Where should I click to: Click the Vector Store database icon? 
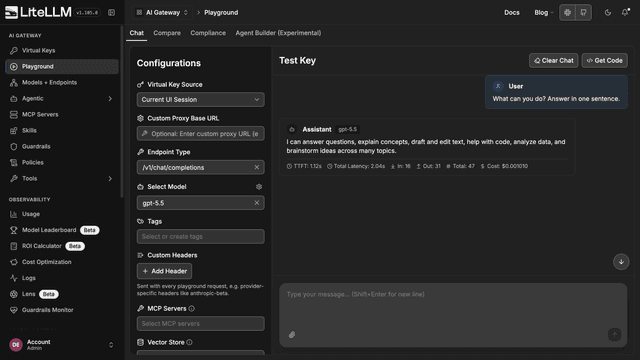[x=140, y=342]
